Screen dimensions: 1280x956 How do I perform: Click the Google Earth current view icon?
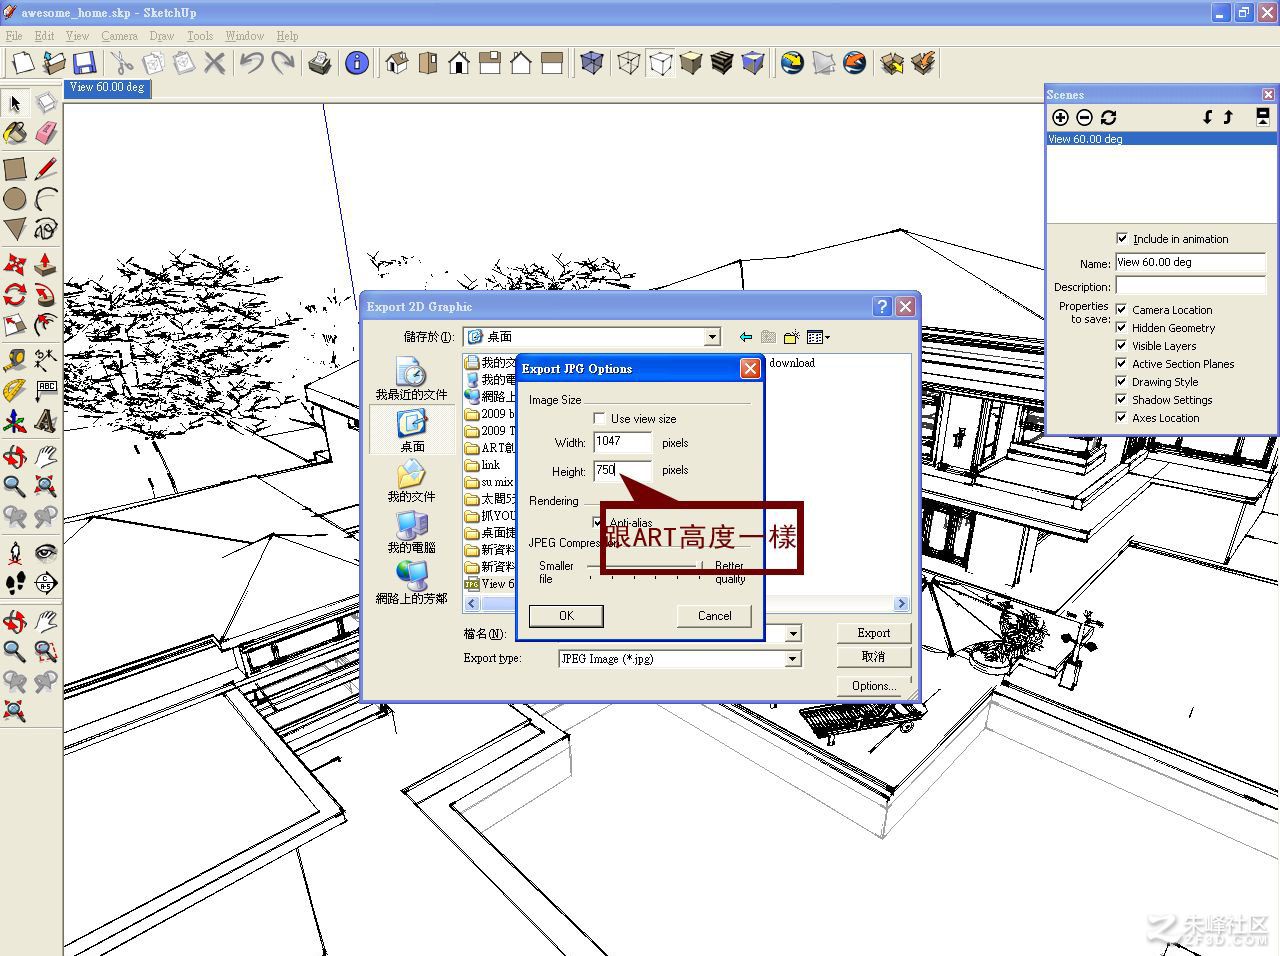(x=792, y=63)
